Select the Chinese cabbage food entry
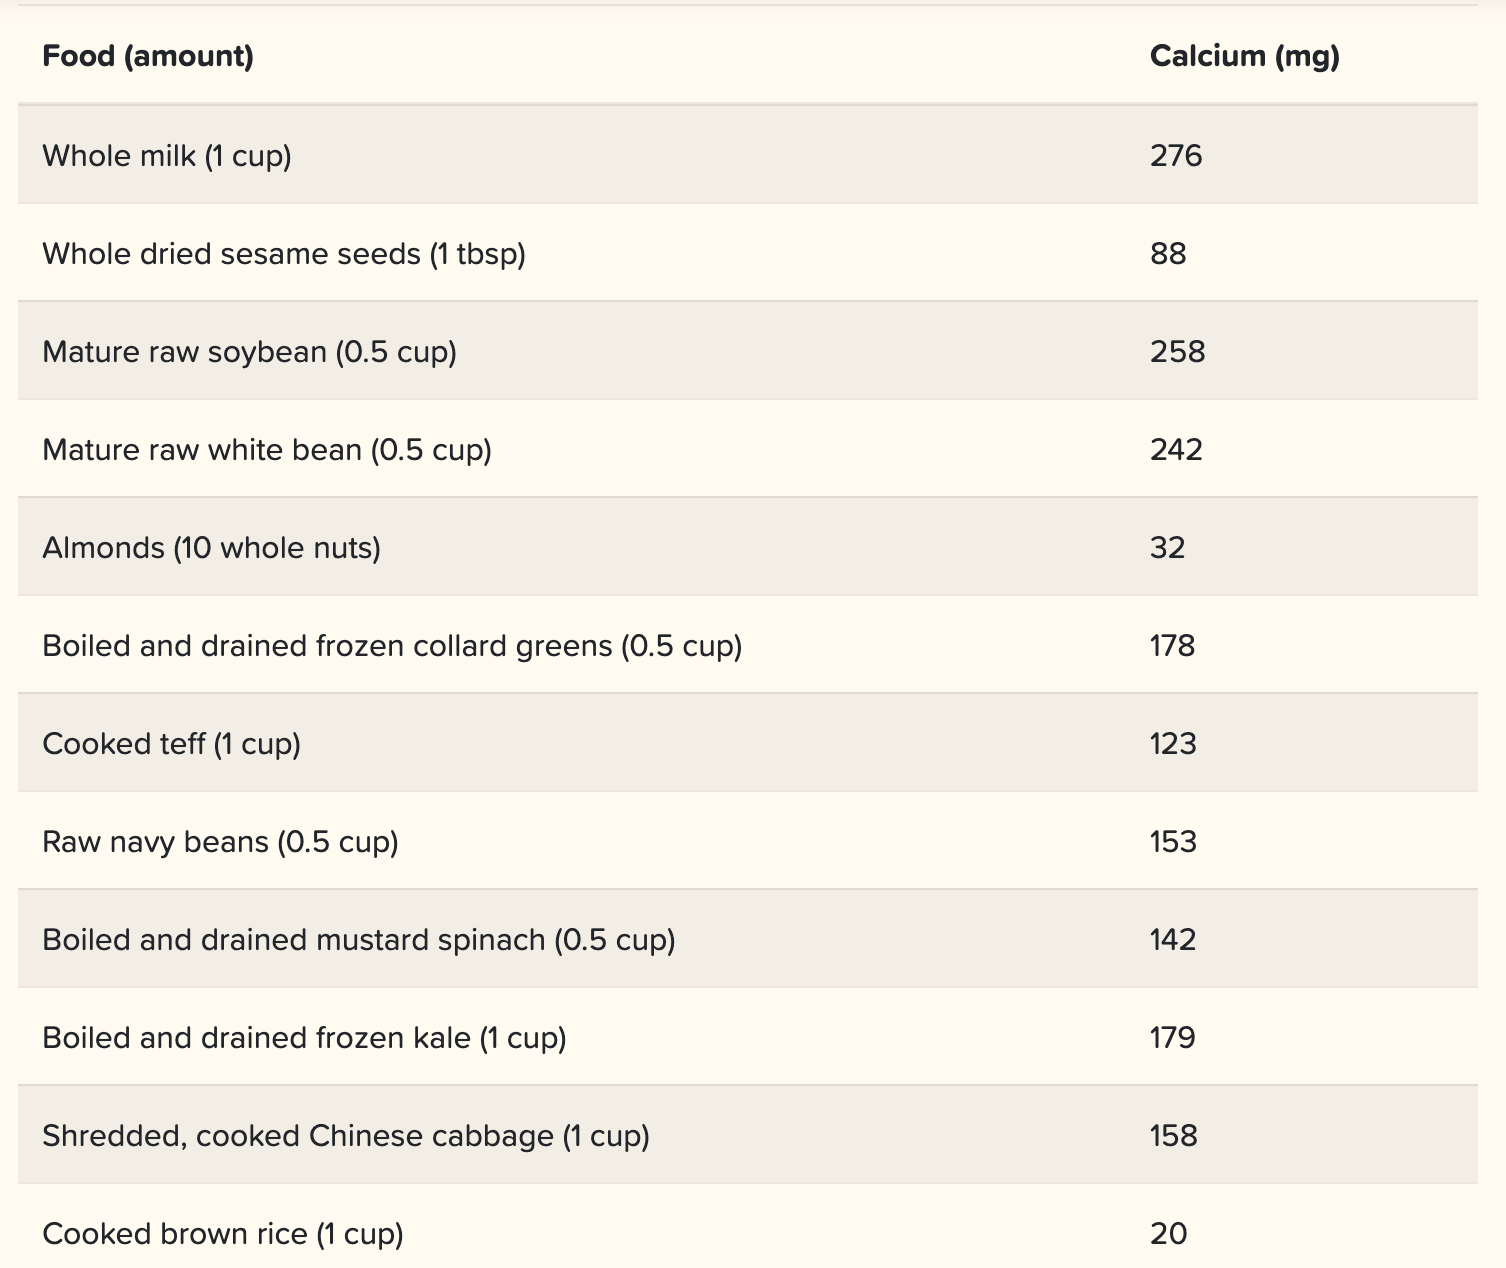1506x1268 pixels. coord(346,1136)
